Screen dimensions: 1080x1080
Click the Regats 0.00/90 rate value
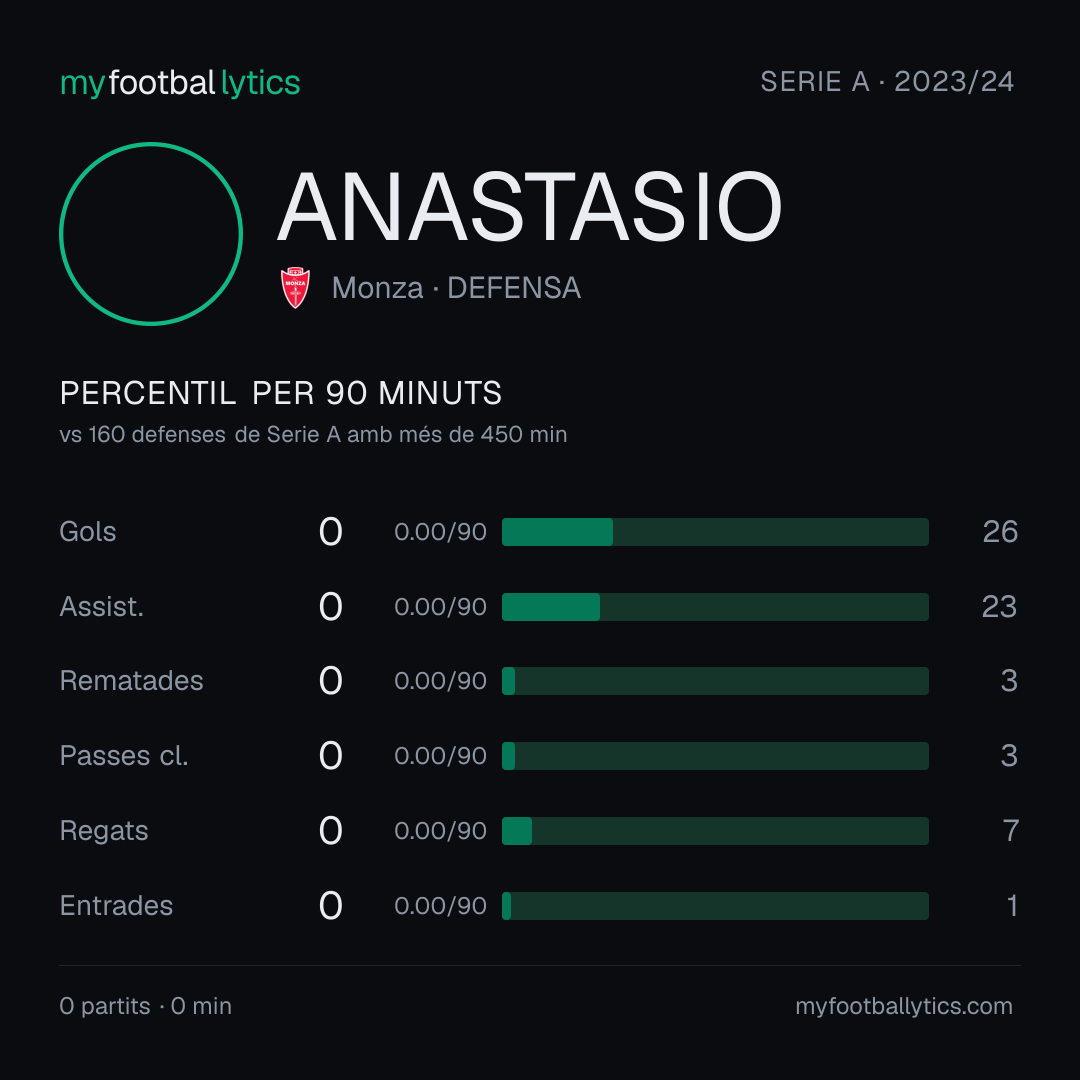440,831
